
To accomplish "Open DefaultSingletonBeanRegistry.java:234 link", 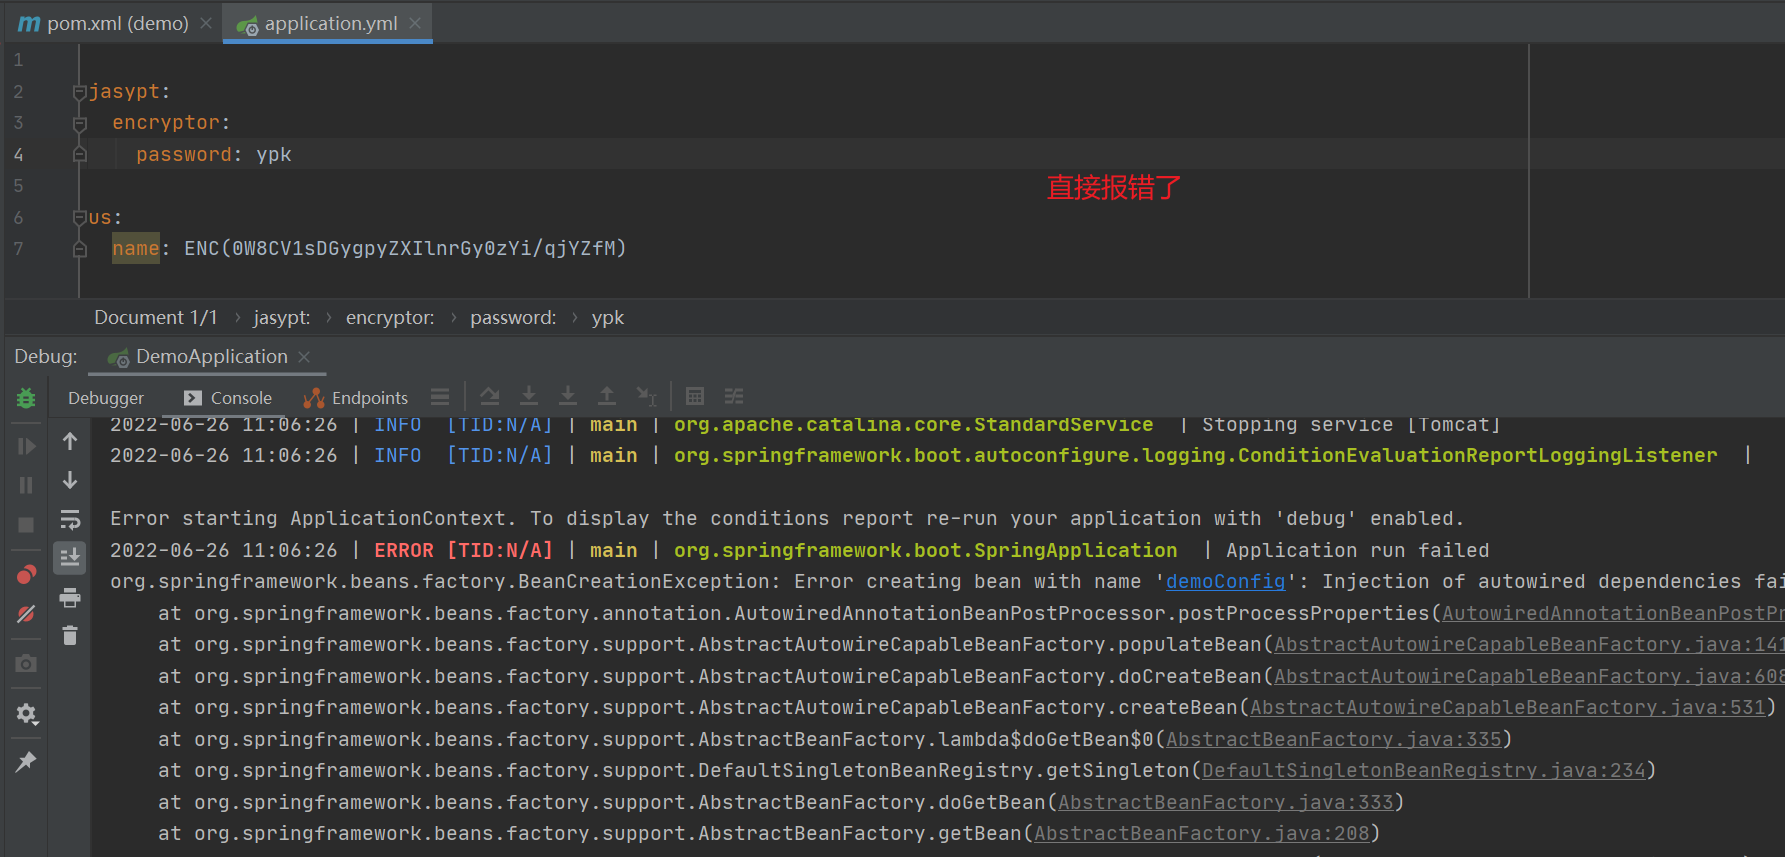I will click(x=1424, y=771).
